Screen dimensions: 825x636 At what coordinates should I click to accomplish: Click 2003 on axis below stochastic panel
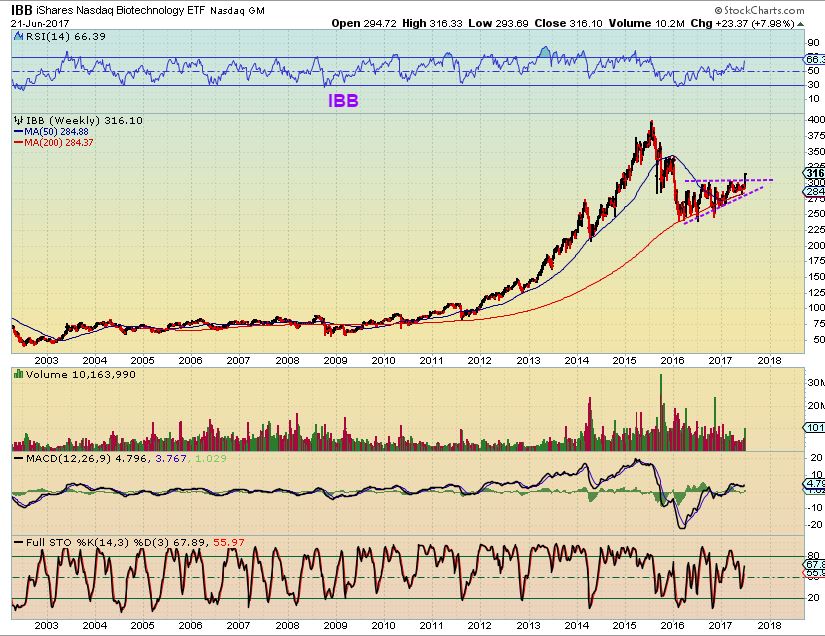click(x=46, y=625)
